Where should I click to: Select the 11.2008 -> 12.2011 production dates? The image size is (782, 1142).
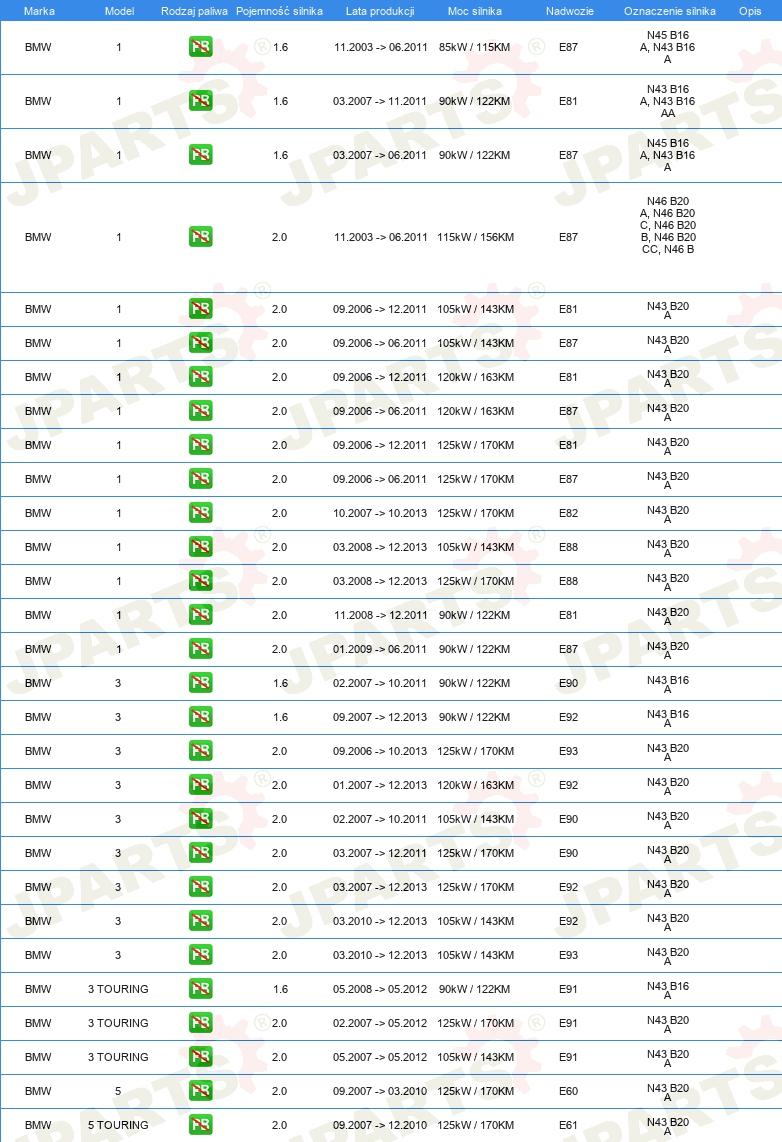click(380, 615)
